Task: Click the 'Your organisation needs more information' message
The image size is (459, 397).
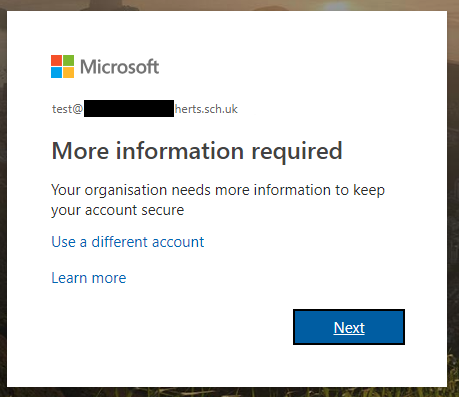Action: pyautogui.click(x=218, y=200)
